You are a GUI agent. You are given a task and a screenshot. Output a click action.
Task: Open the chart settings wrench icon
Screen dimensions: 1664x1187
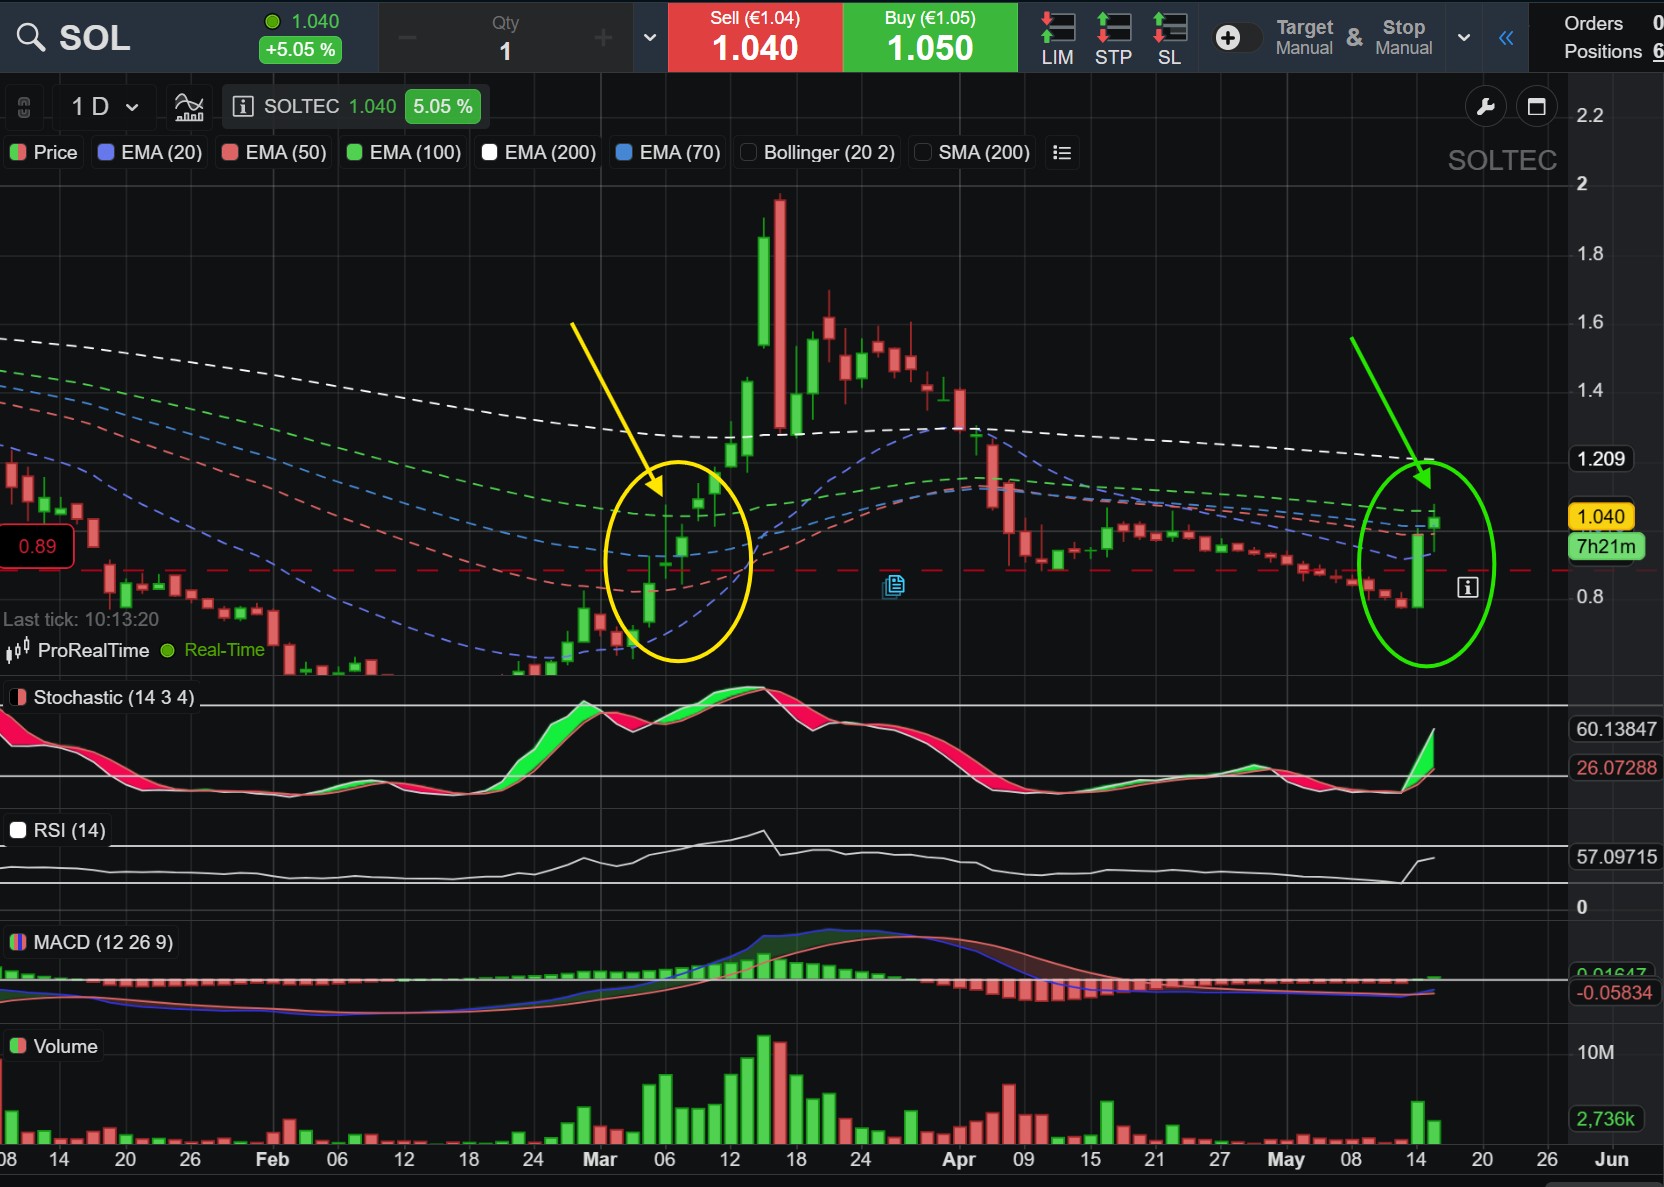pyautogui.click(x=1486, y=106)
